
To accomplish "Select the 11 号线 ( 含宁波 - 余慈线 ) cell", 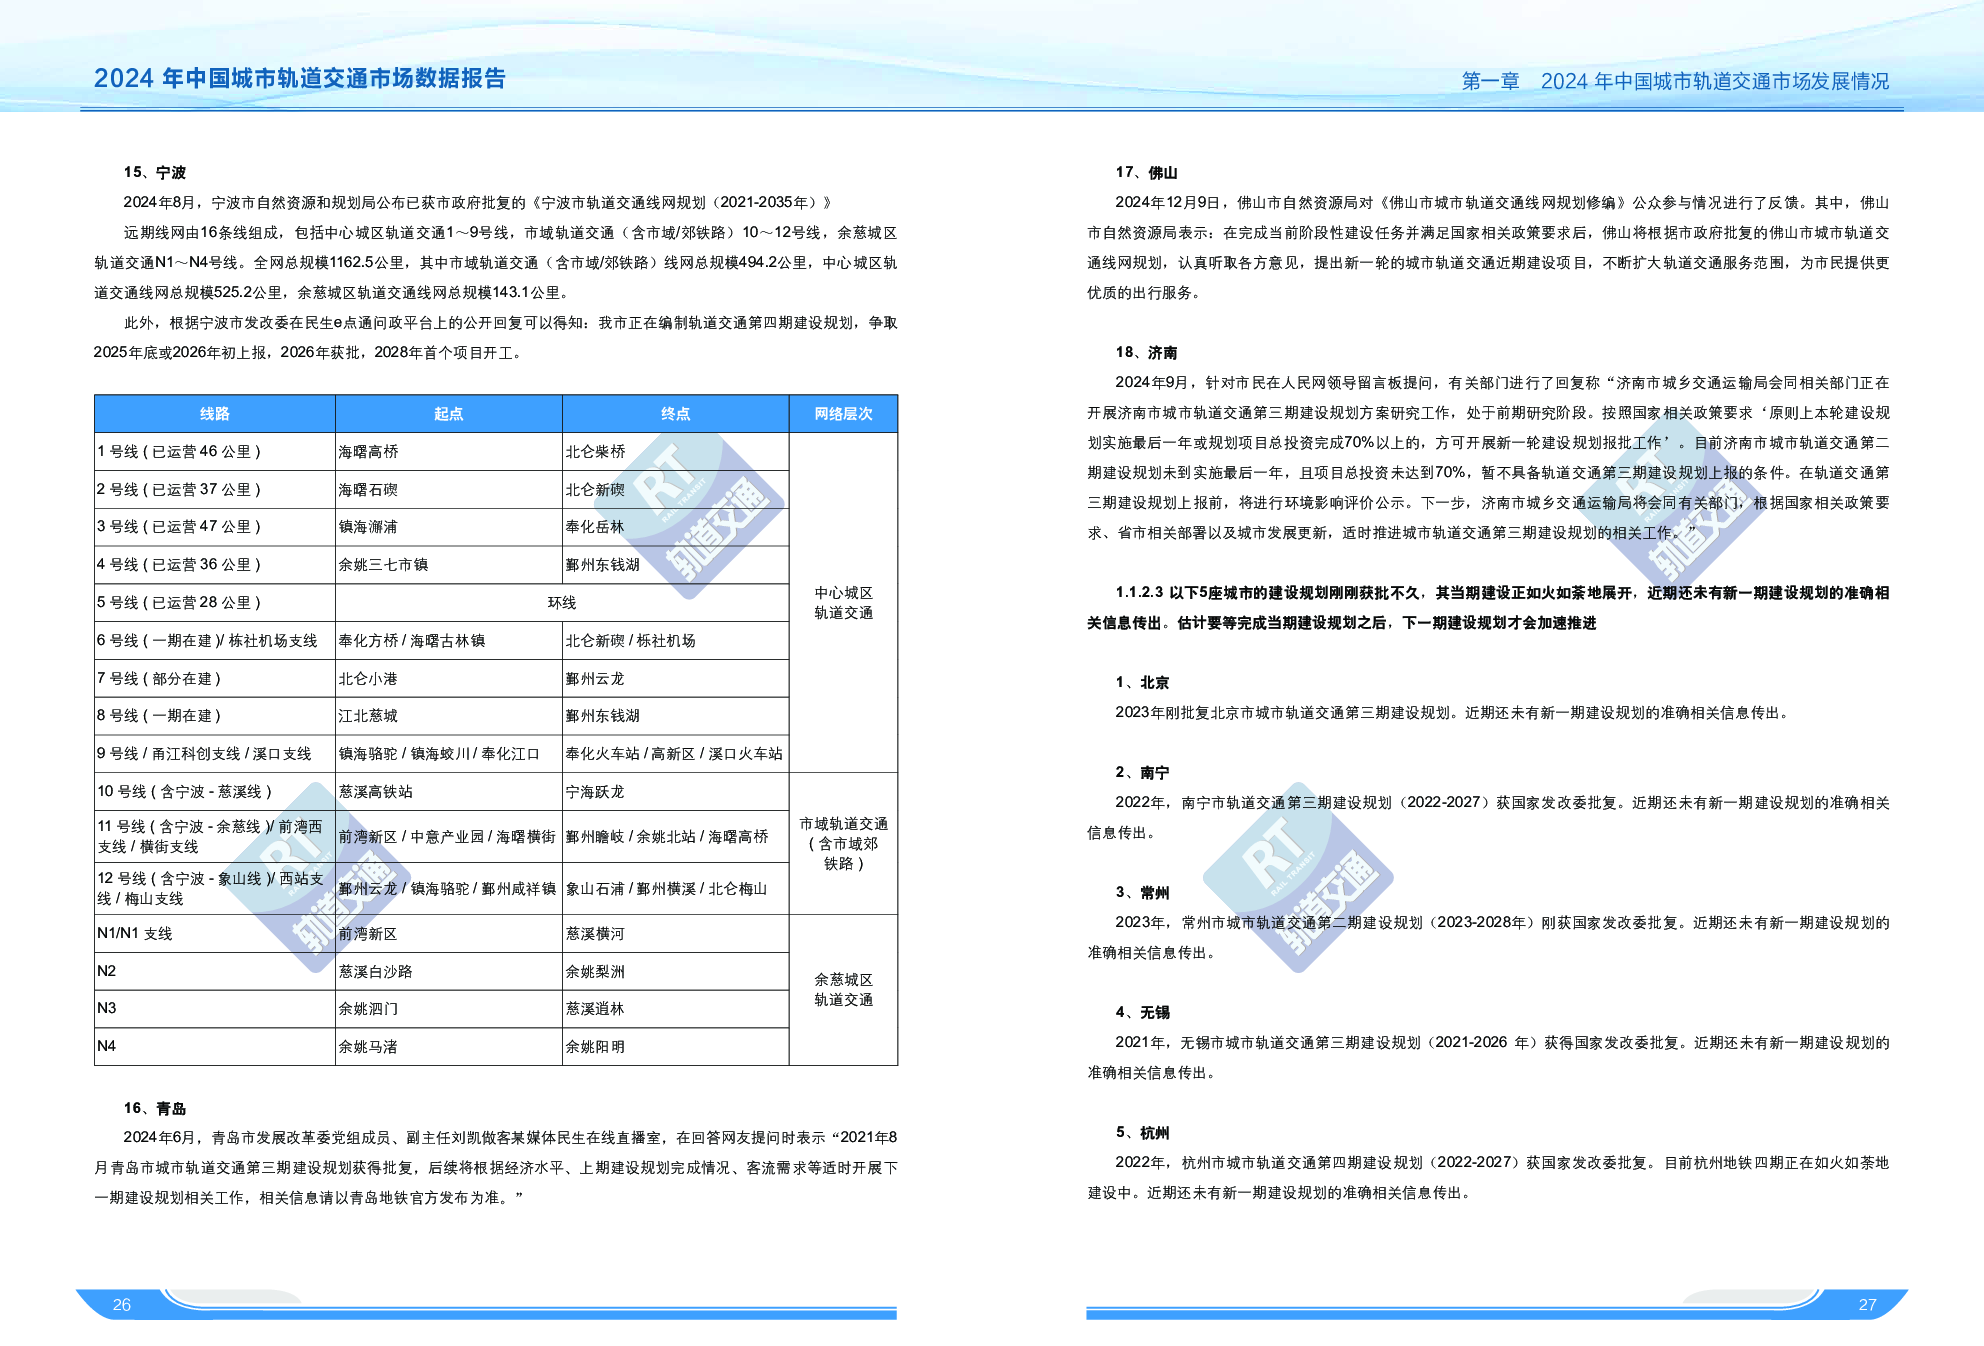I will pyautogui.click(x=215, y=836).
